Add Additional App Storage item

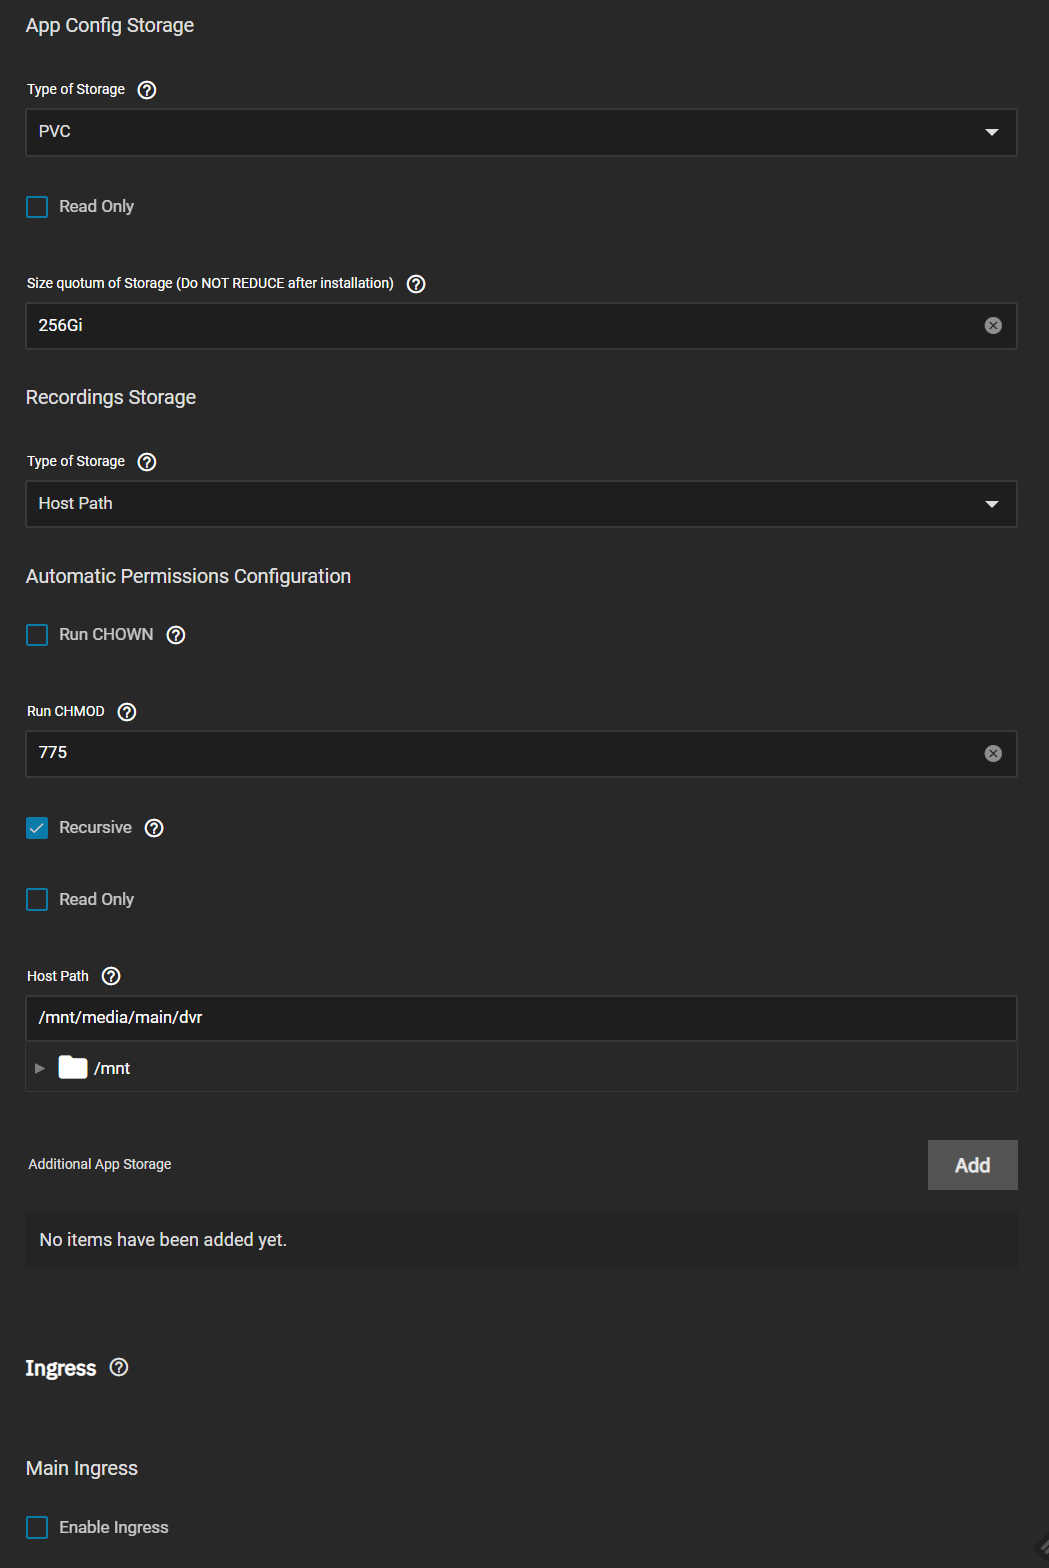point(972,1165)
